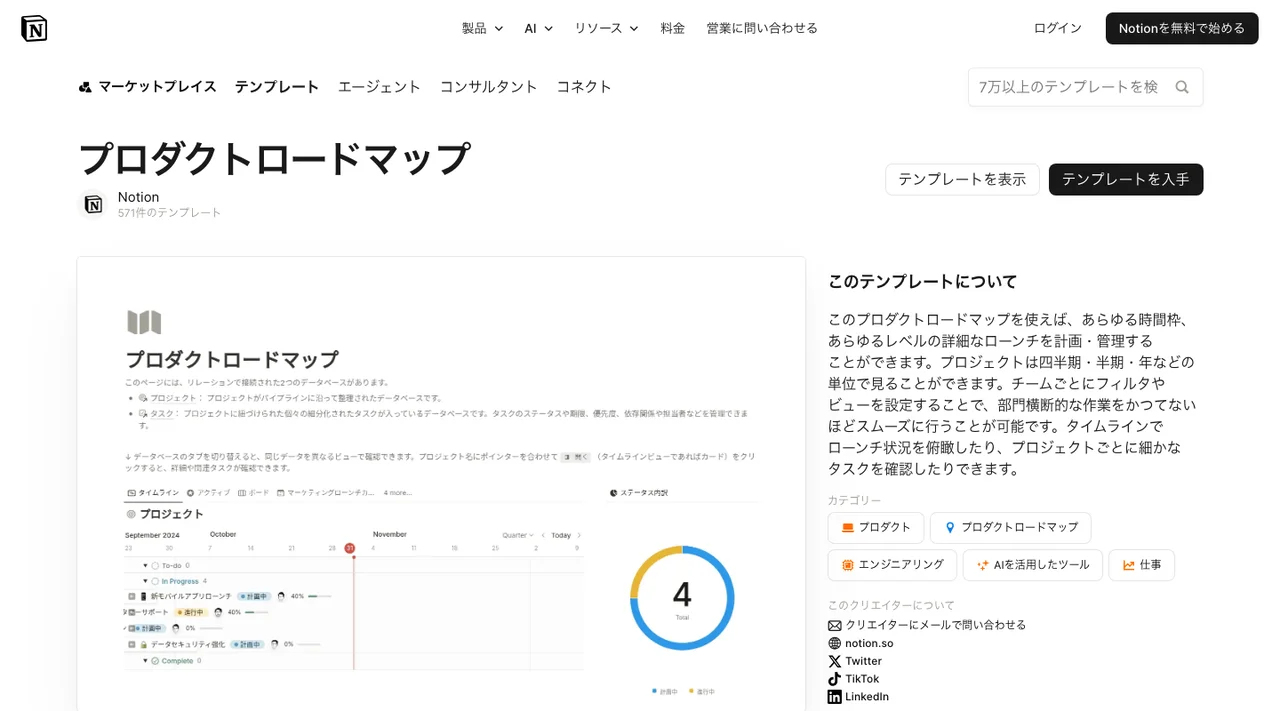Open 営業に問い合わせる in the header
Screen dimensions: 1280x711
coord(762,28)
